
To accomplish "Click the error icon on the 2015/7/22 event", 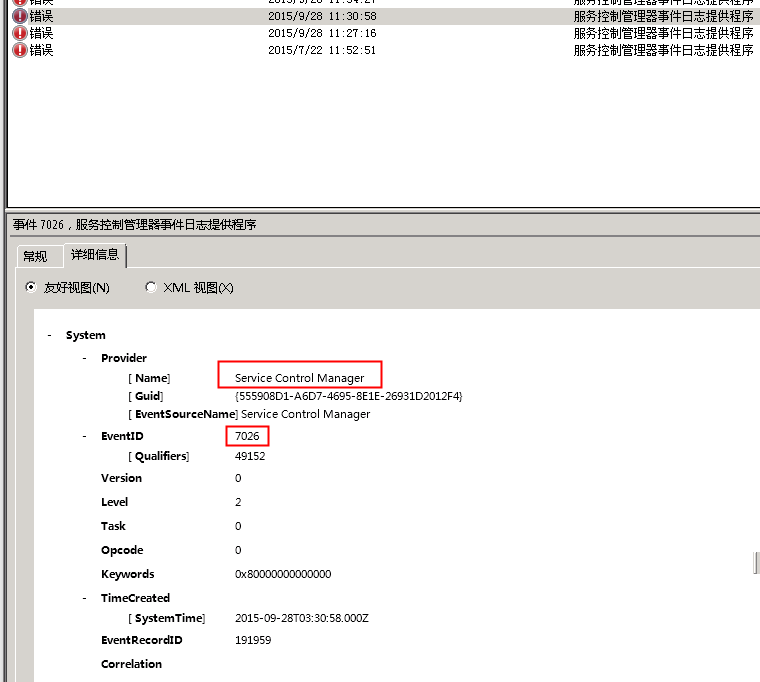I will (x=19, y=50).
